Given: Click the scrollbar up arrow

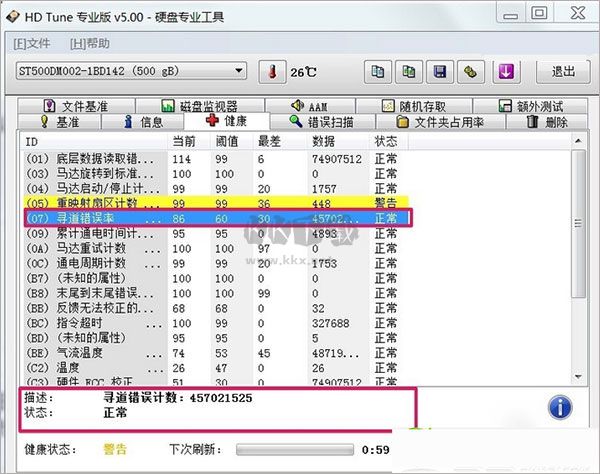Looking at the screenshot, I should coord(578,141).
